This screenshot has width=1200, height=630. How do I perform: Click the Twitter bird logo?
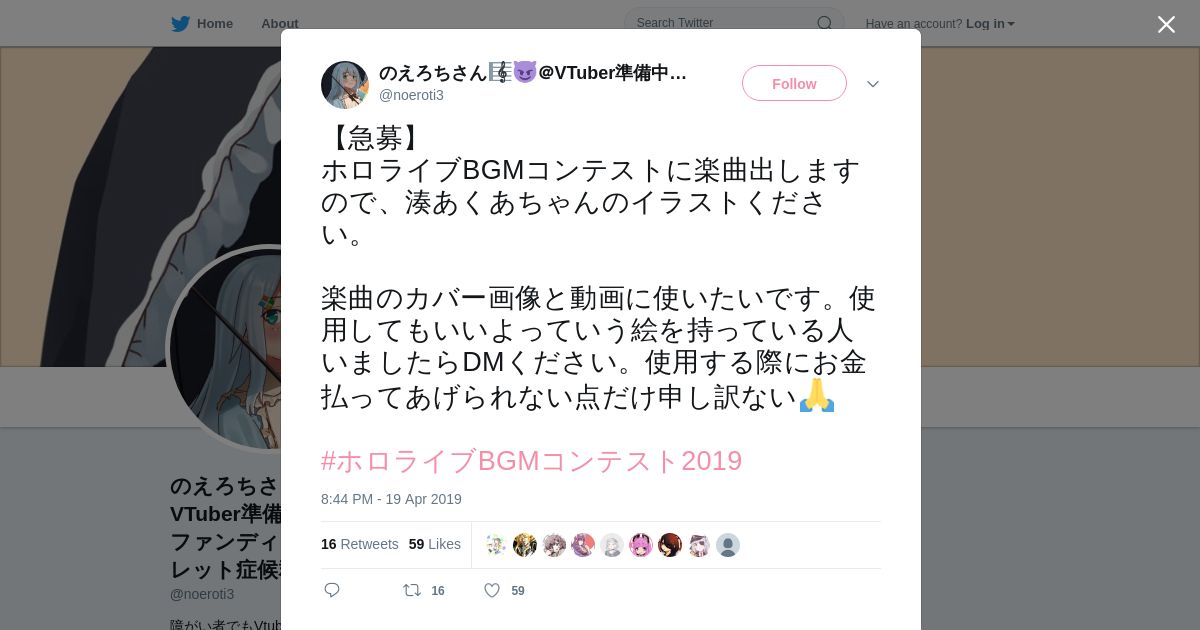[180, 24]
